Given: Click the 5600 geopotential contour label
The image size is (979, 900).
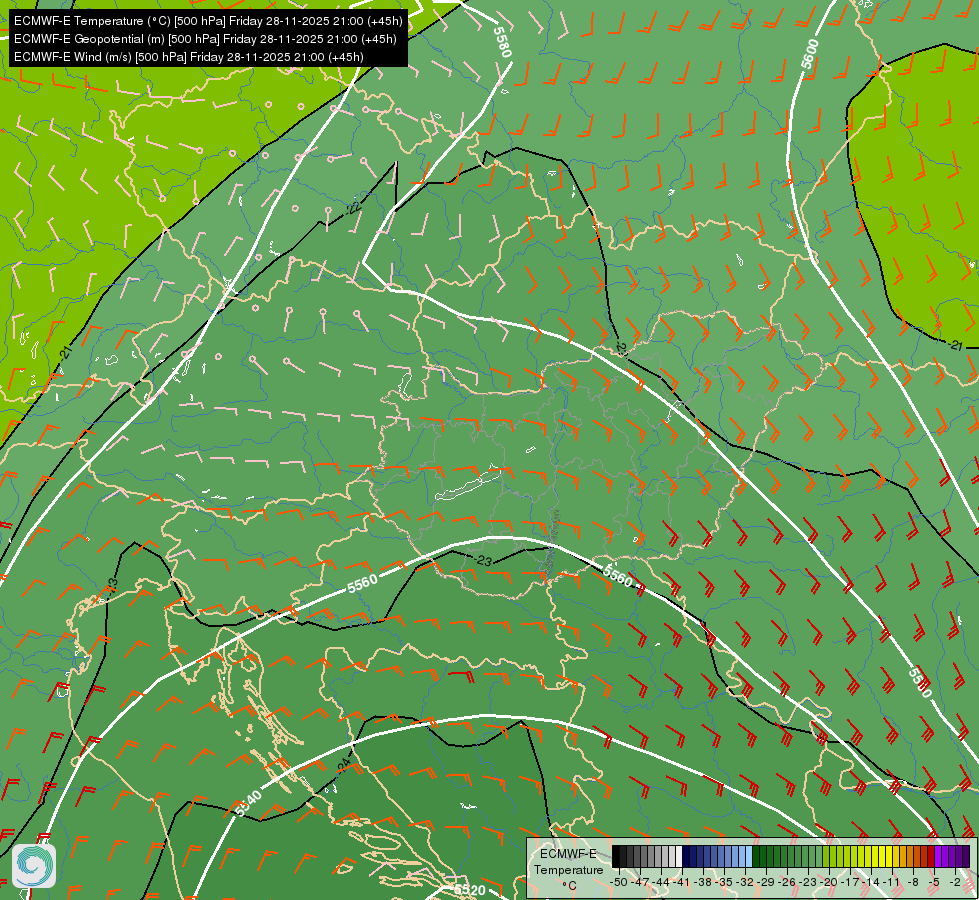Looking at the screenshot, I should tap(809, 54).
